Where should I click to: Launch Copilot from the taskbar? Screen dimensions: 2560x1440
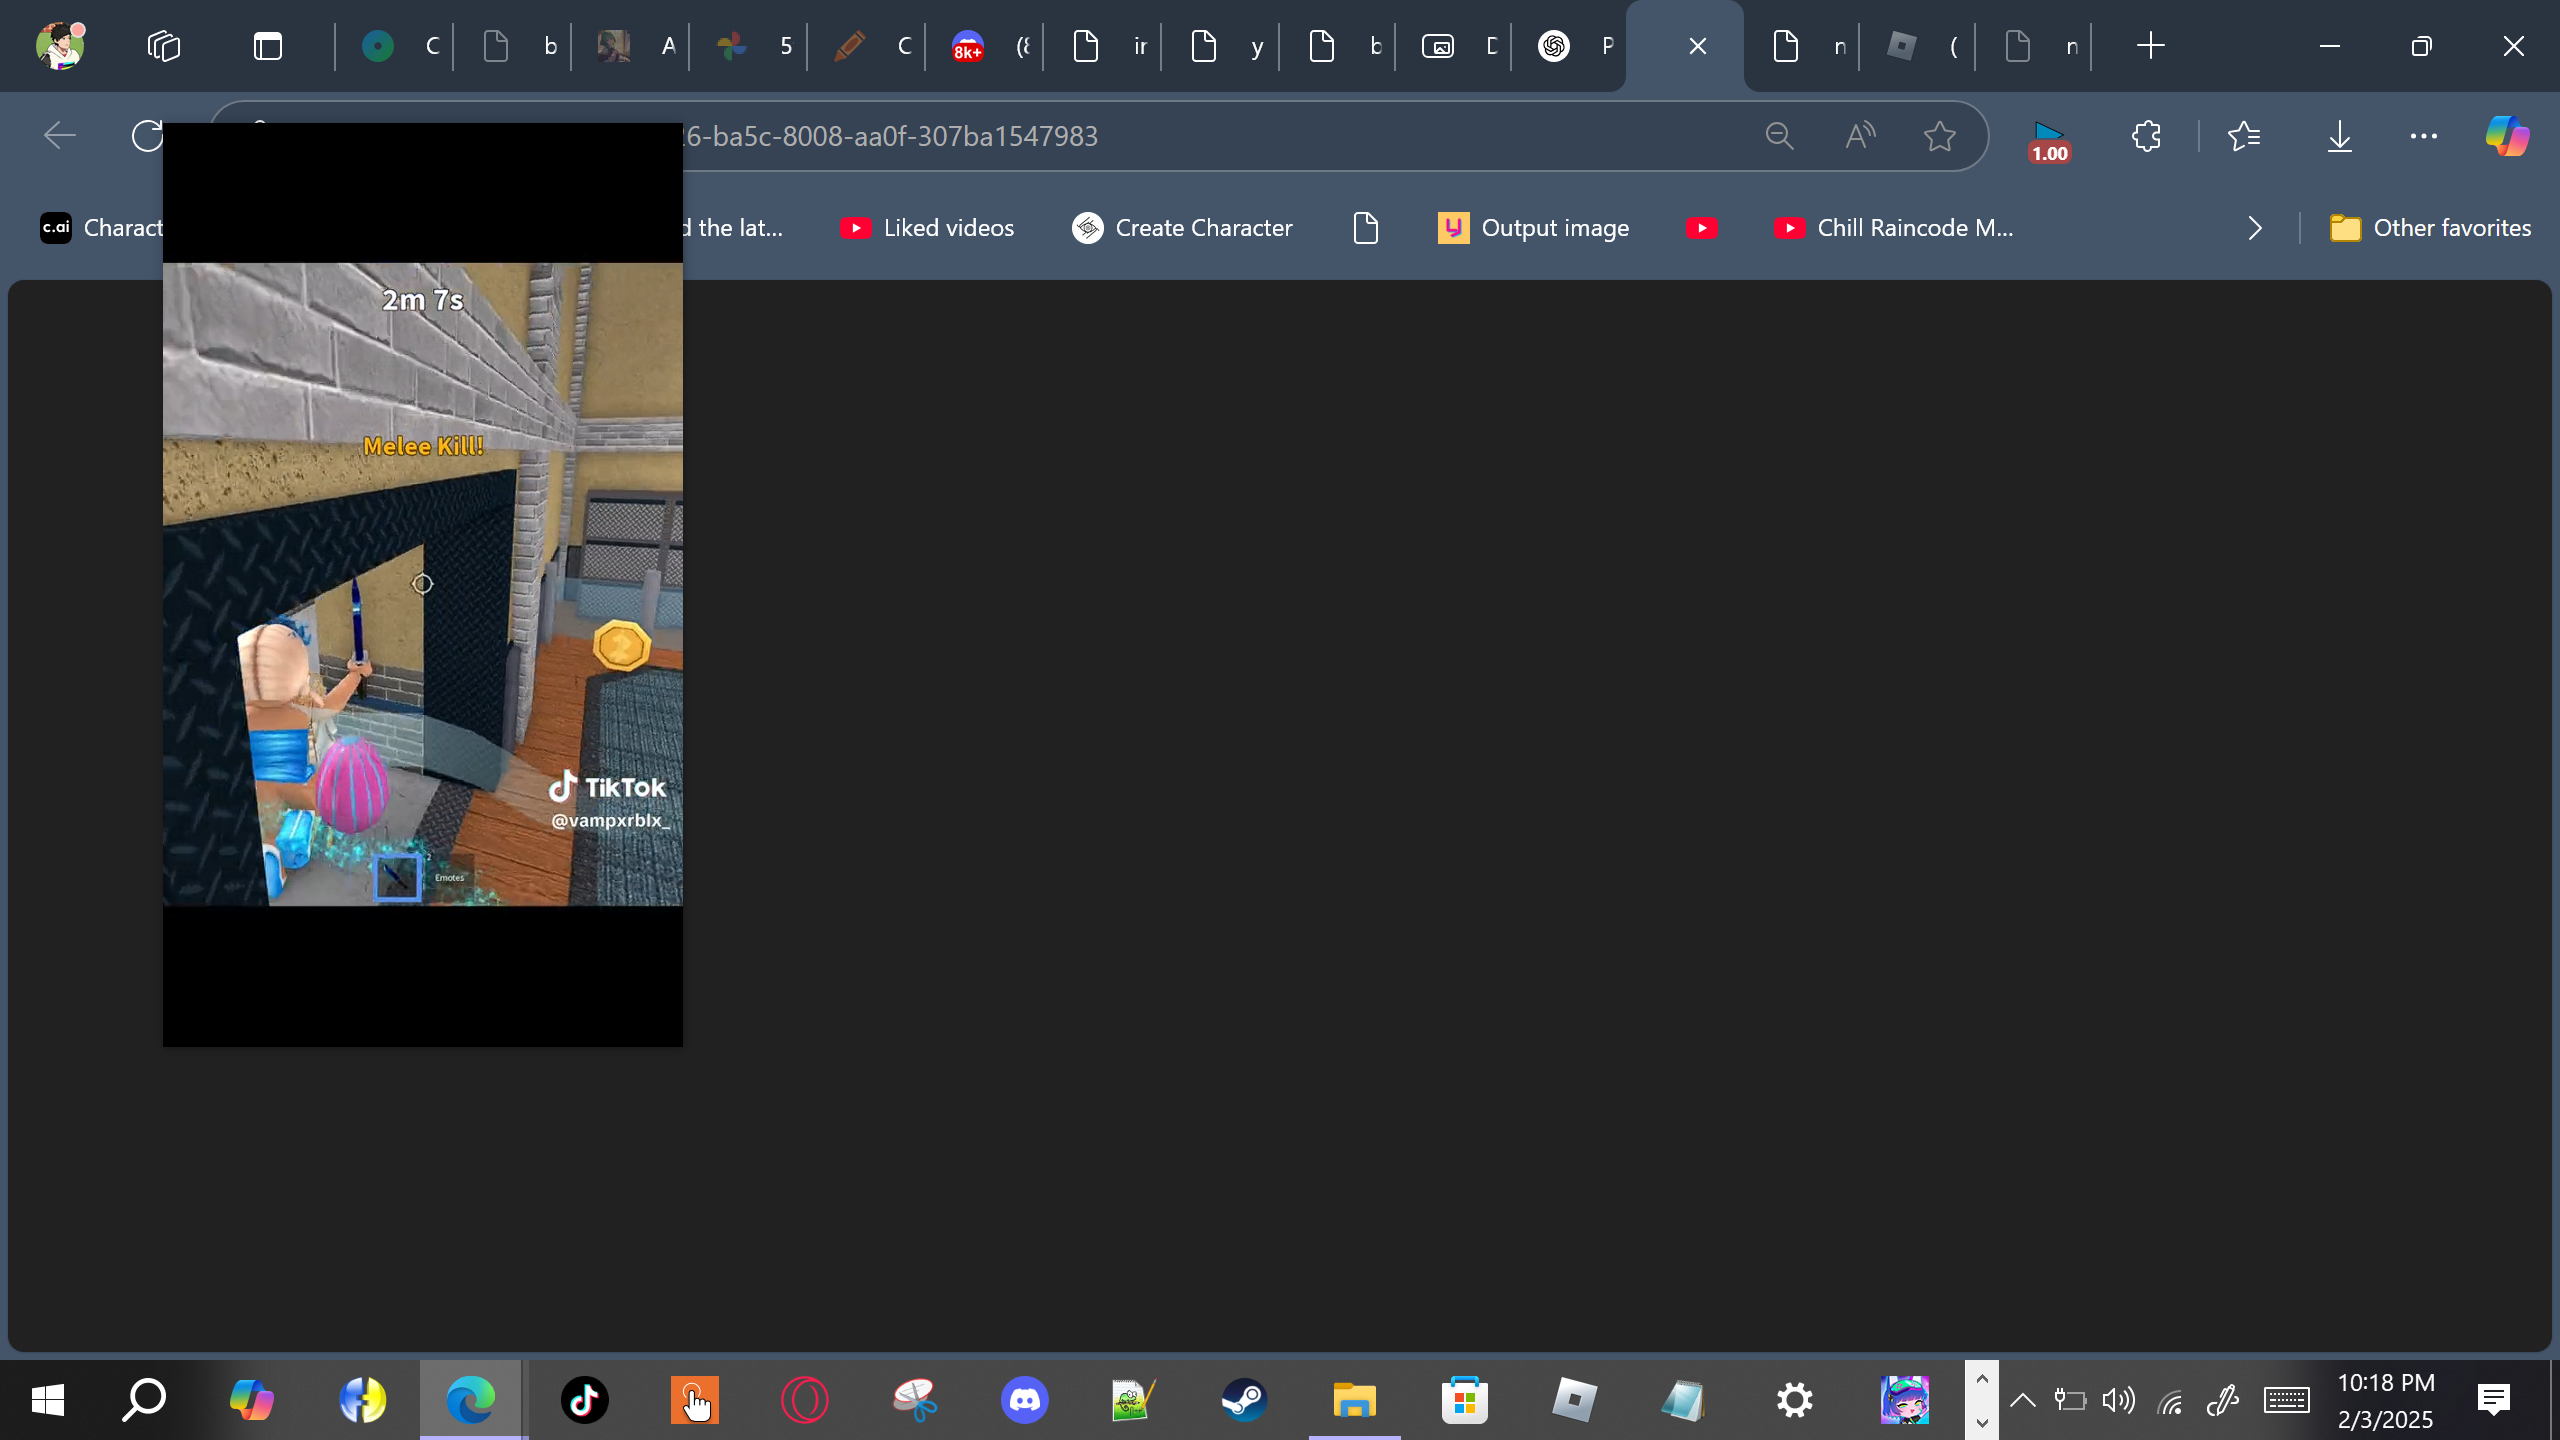click(x=251, y=1400)
